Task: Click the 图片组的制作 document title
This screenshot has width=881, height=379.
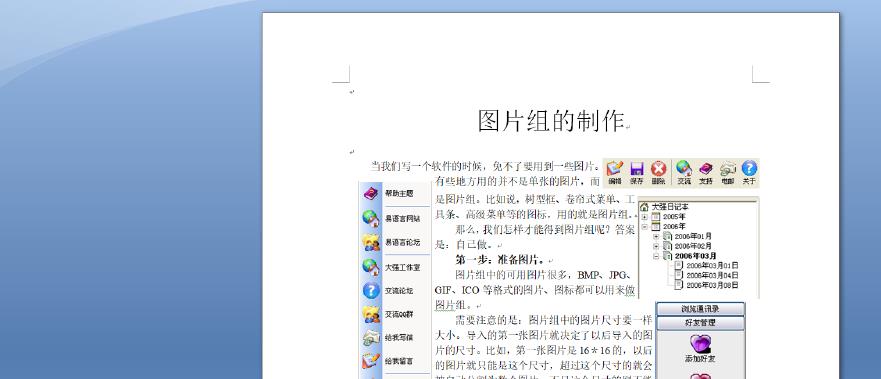Action: point(551,121)
